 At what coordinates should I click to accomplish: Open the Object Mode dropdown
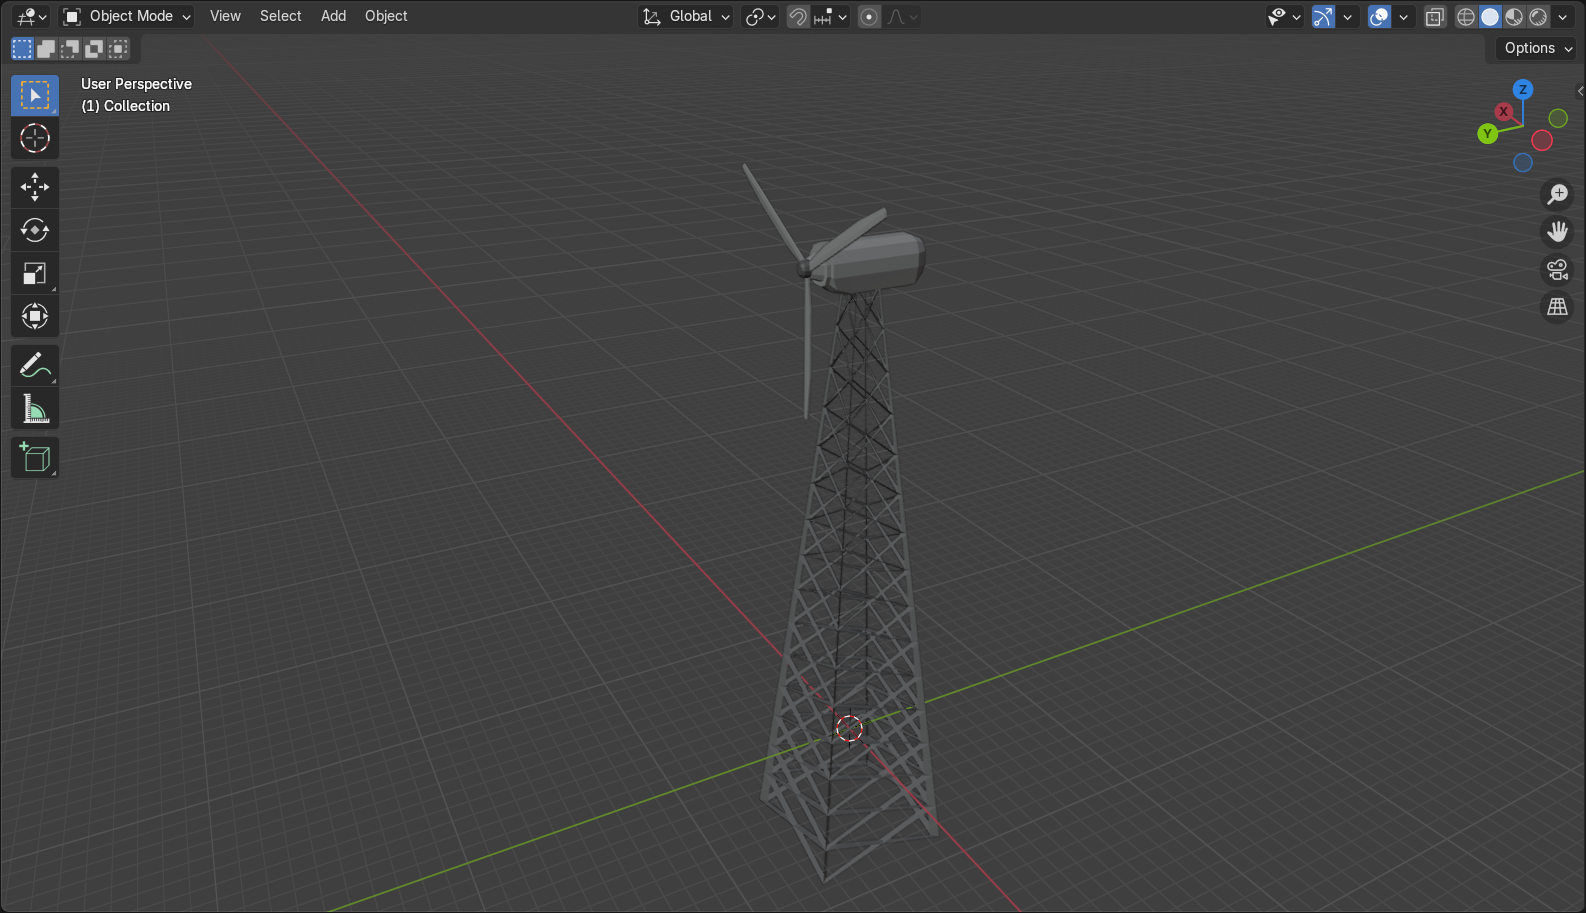pyautogui.click(x=126, y=16)
